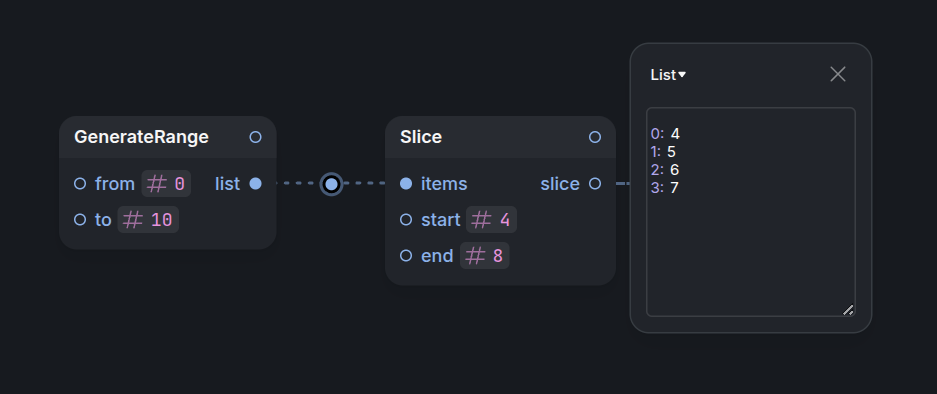The width and height of the screenshot is (937, 394).
Task: Open the List type dropdown
Action: click(x=668, y=75)
